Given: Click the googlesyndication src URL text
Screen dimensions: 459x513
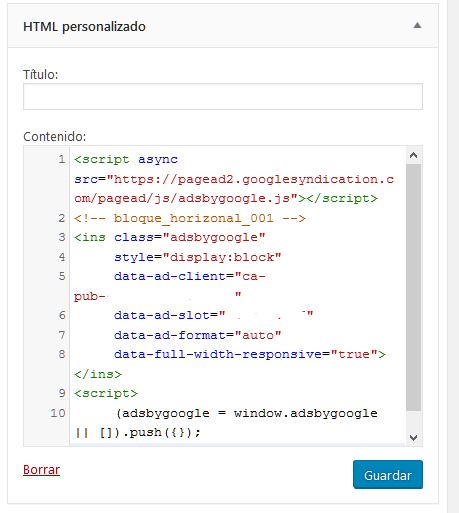Looking at the screenshot, I should click(234, 189).
